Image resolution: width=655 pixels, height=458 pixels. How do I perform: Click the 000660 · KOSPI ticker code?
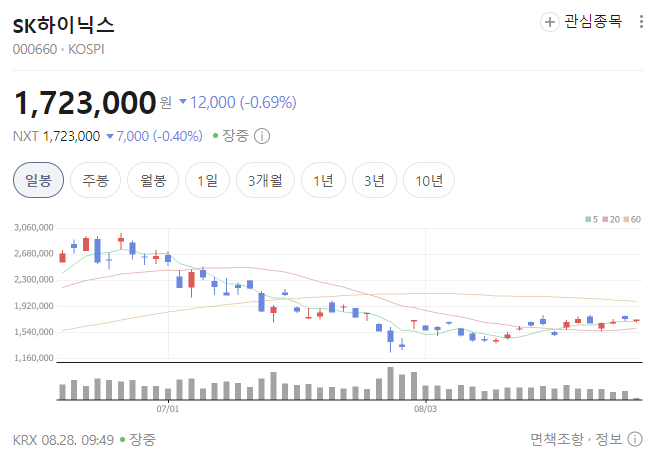(58, 49)
